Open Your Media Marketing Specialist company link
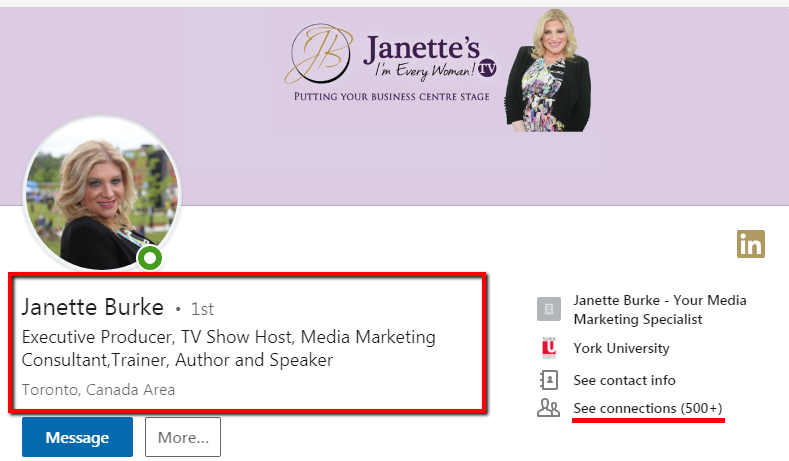The height and width of the screenshot is (461, 789). pyautogui.click(x=660, y=310)
